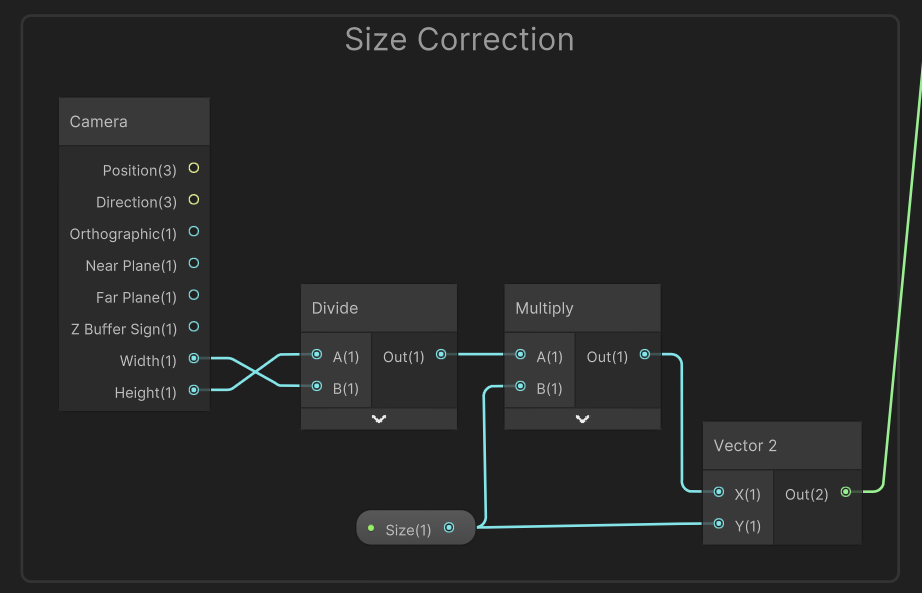Click the Orthographic(1) output port
The image size is (922, 593).
pyautogui.click(x=194, y=232)
